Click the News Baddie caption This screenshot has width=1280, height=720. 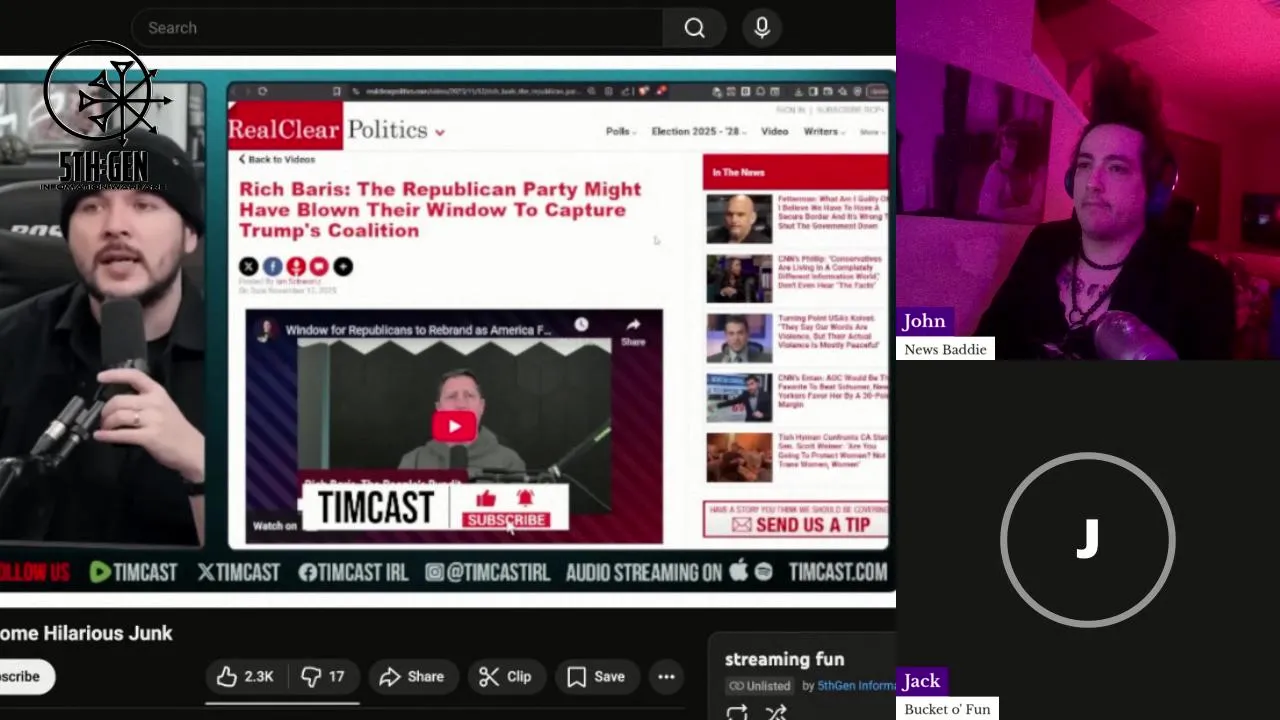(x=945, y=349)
